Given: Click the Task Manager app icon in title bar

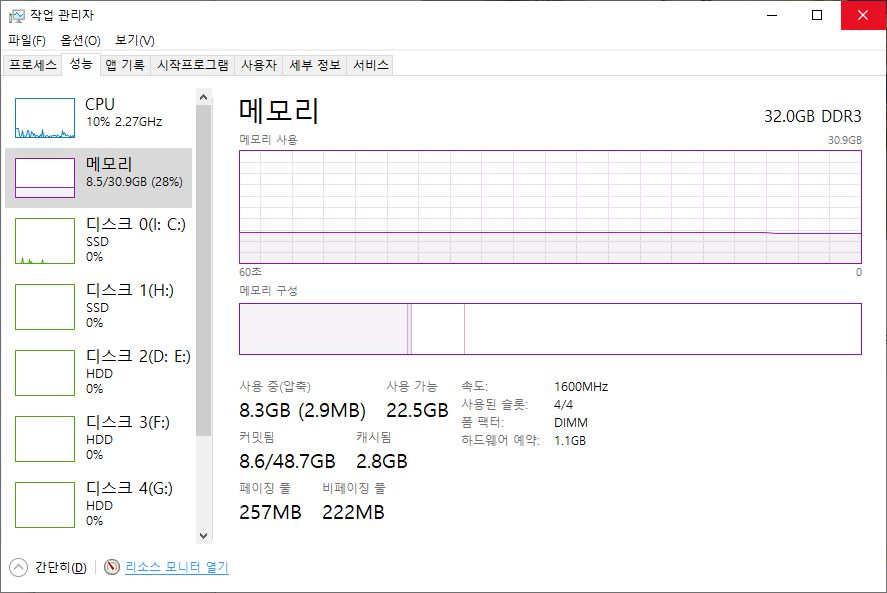Looking at the screenshot, I should 17,15.
